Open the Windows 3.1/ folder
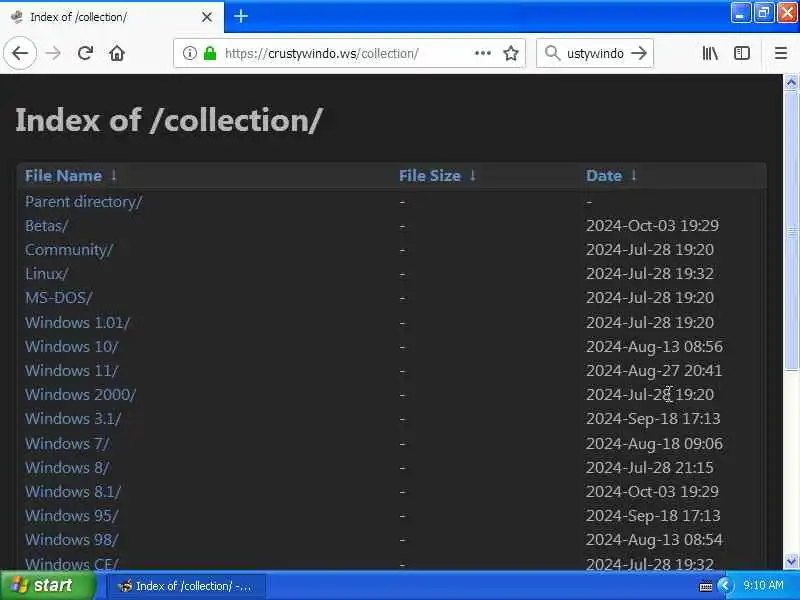 73,418
